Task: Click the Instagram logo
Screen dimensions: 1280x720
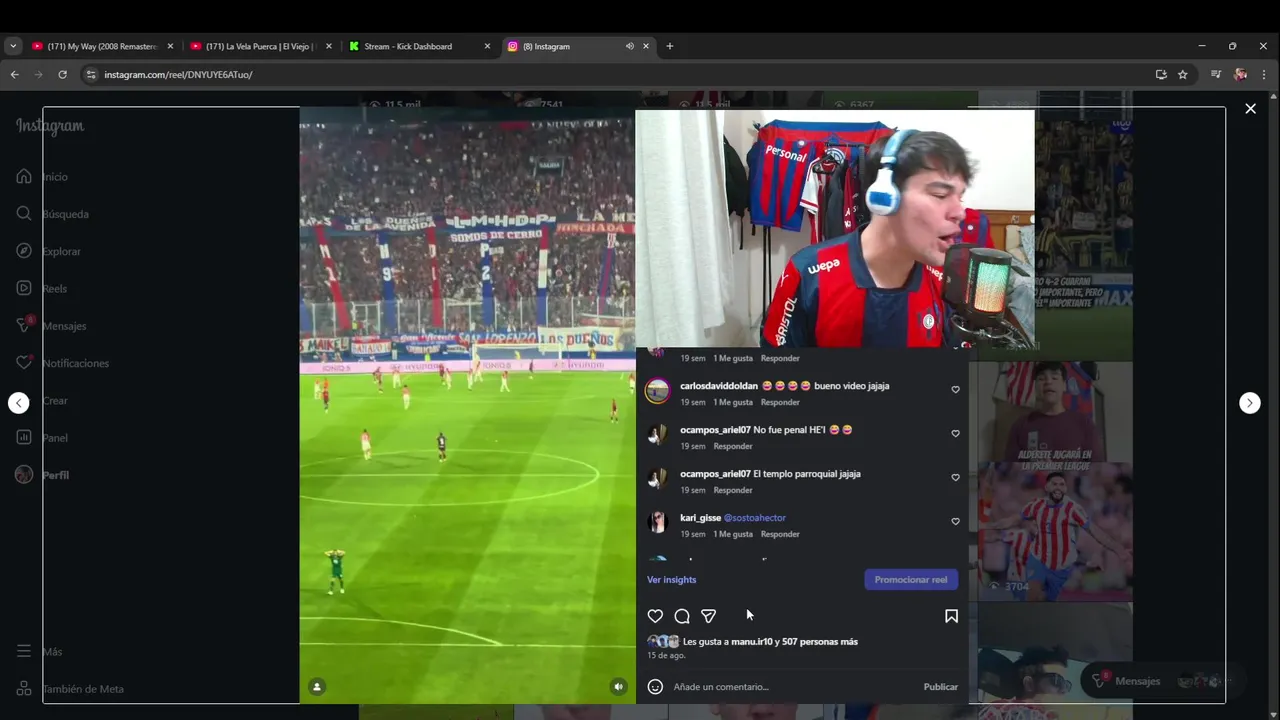Action: tap(50, 127)
